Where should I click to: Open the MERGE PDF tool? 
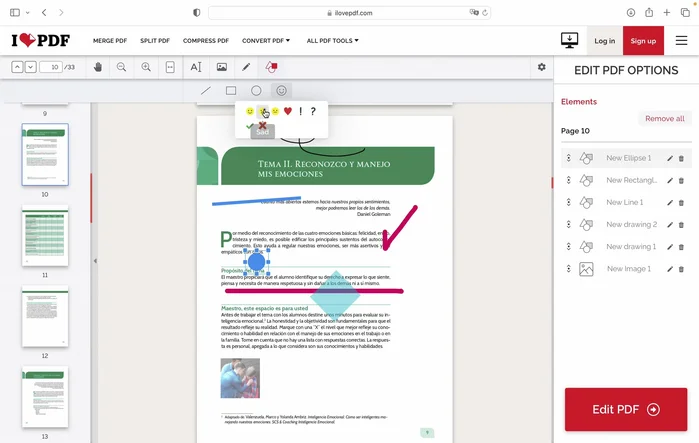[110, 41]
